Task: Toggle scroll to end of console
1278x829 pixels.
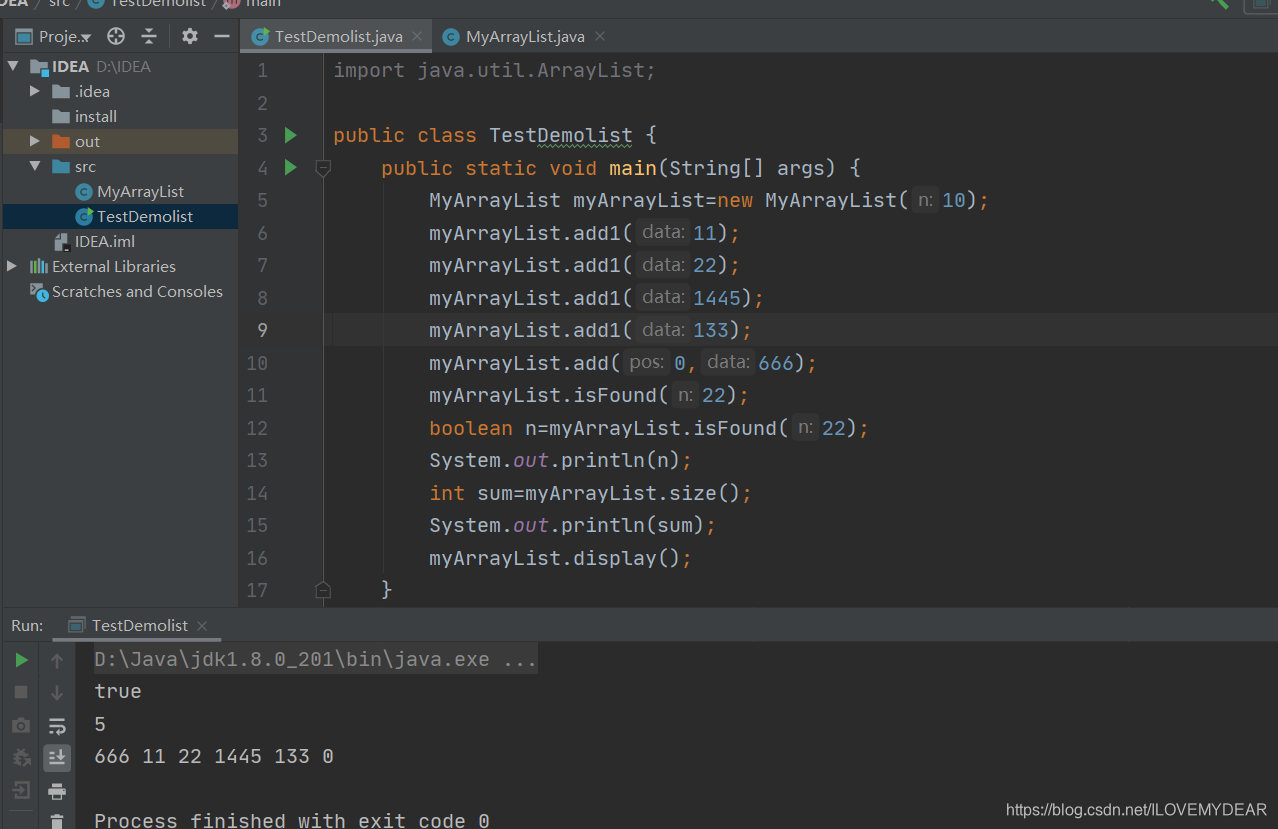Action: 57,758
